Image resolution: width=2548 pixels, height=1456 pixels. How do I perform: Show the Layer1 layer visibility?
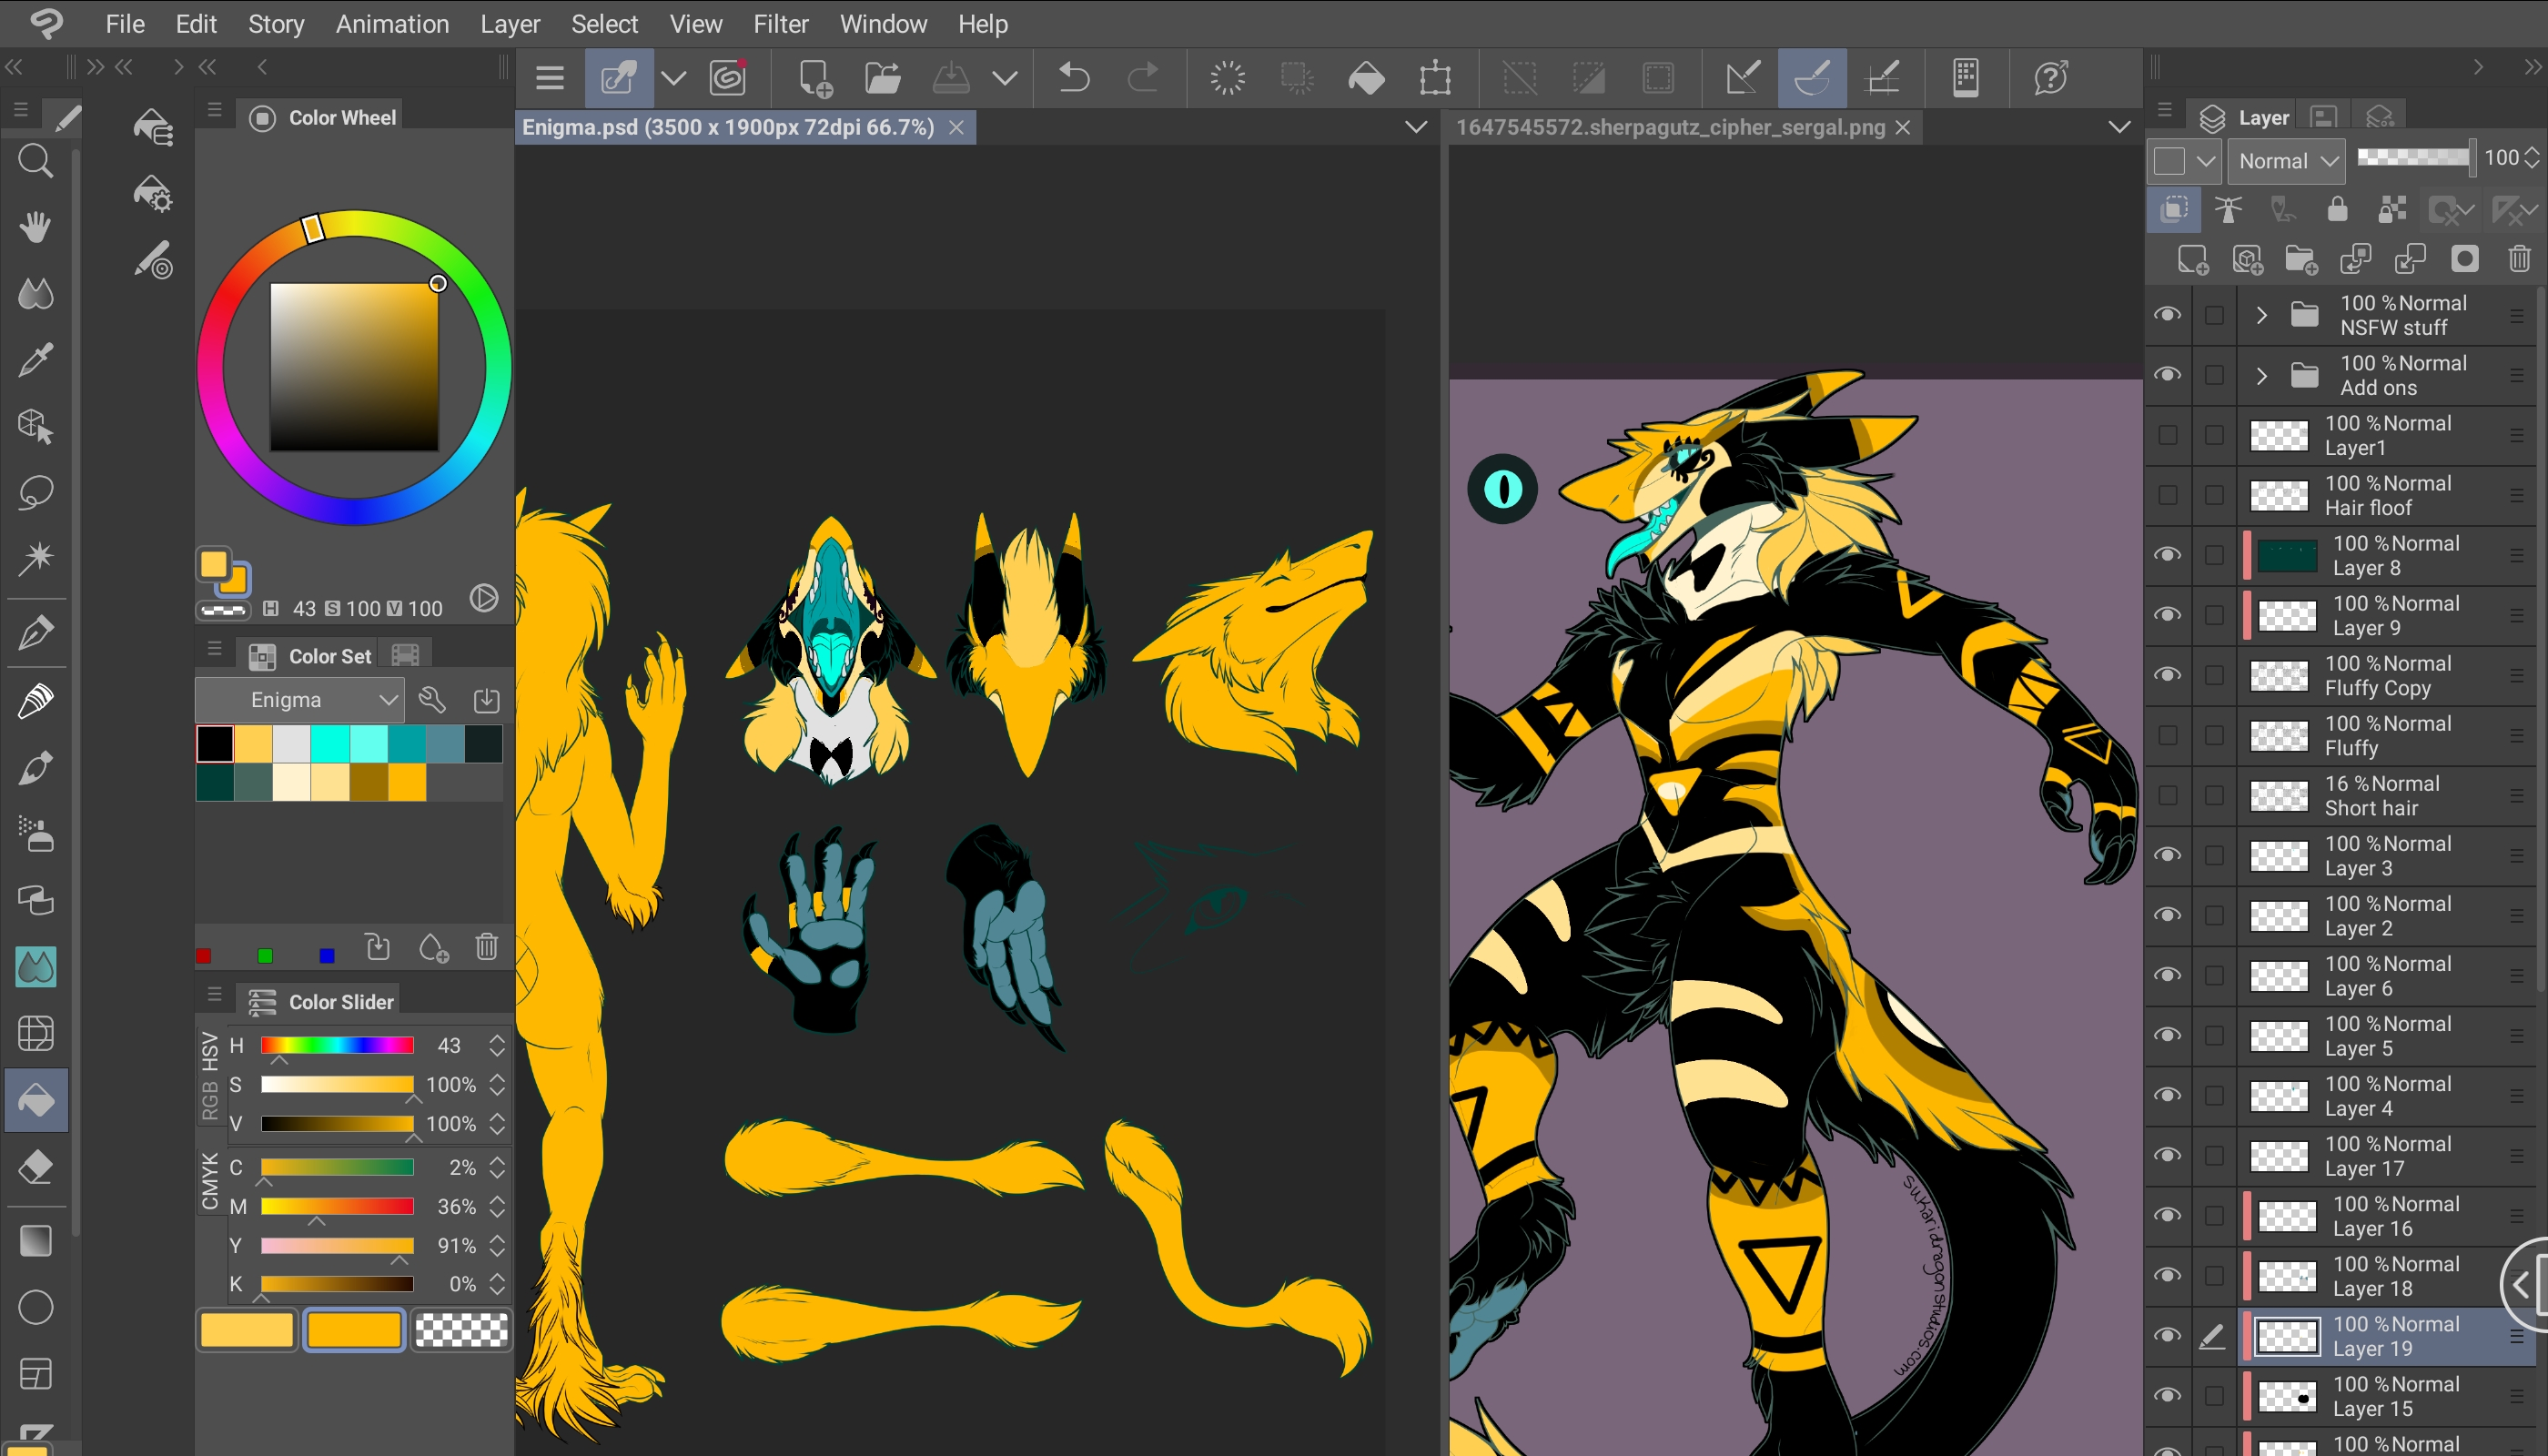(x=2166, y=435)
